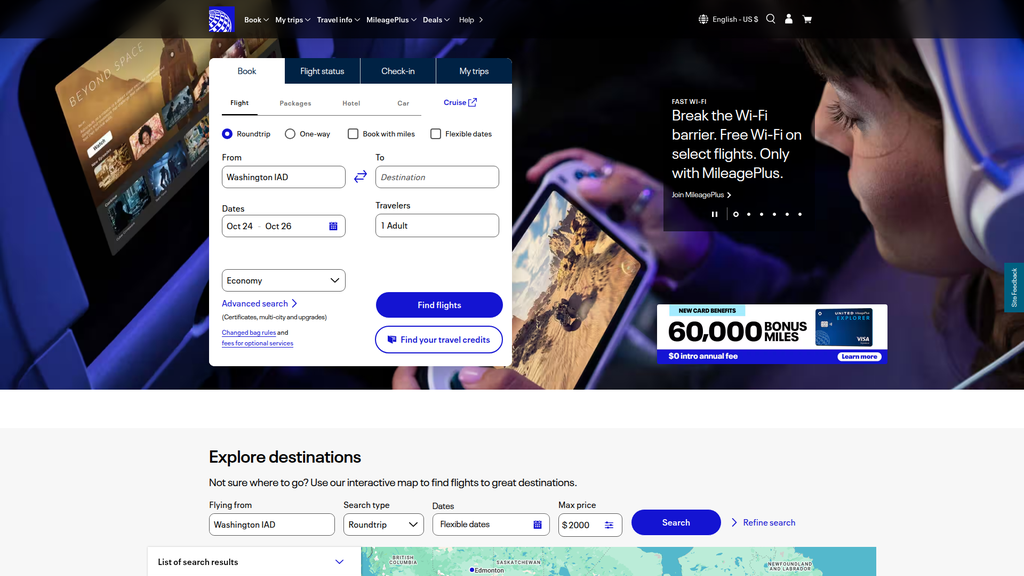Expand Deals nav menu
The width and height of the screenshot is (1024, 576).
[x=436, y=20]
